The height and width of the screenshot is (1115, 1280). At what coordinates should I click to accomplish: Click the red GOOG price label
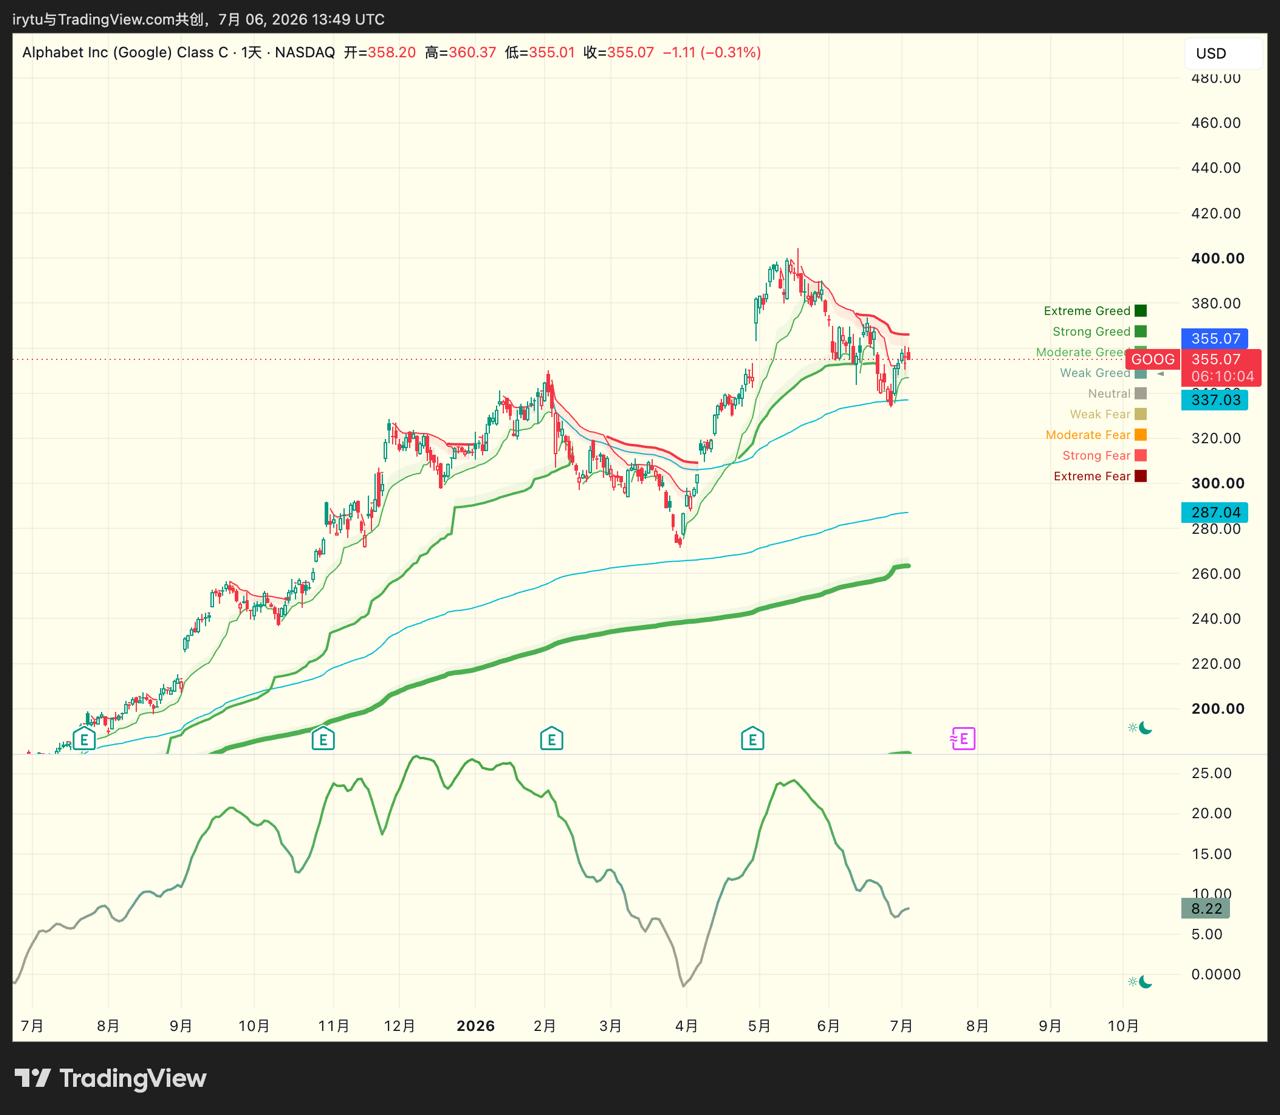tap(1153, 360)
